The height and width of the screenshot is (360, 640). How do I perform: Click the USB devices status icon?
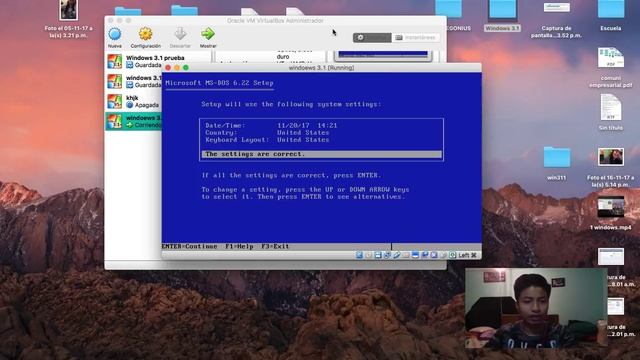coord(396,255)
